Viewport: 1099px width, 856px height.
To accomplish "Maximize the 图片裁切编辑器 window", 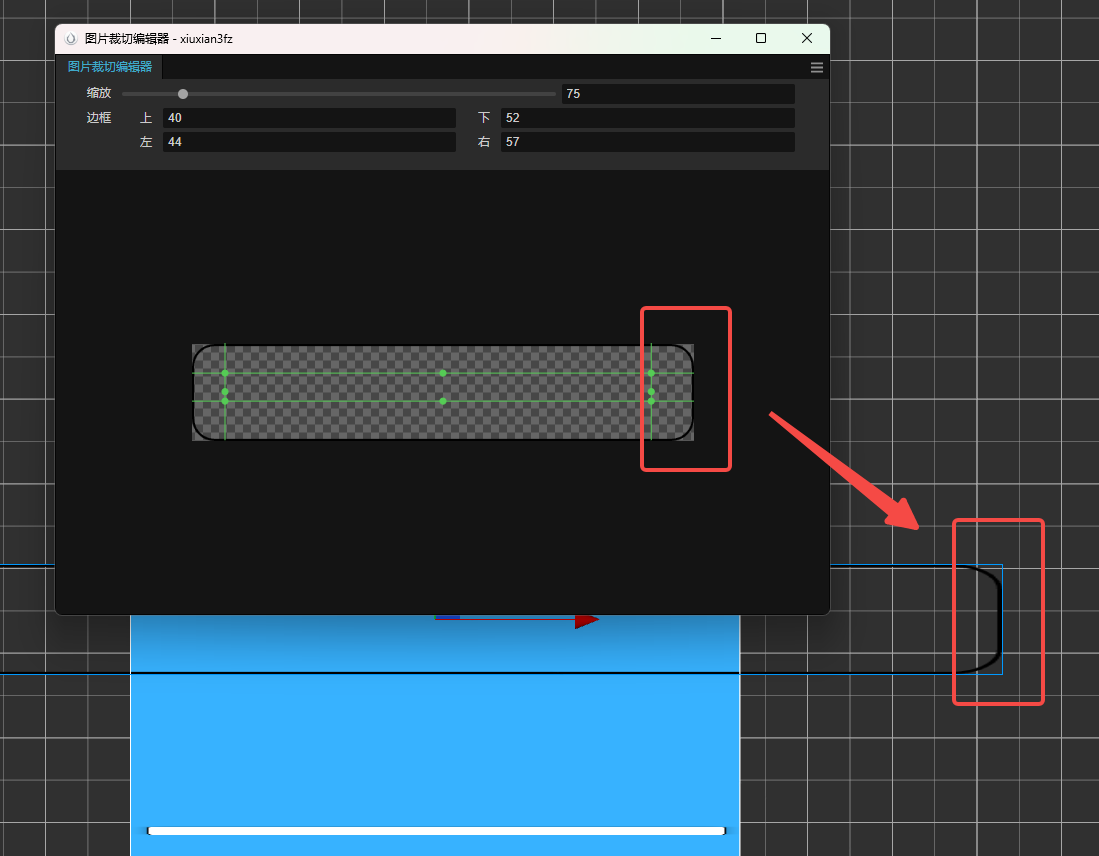I will coord(760,39).
